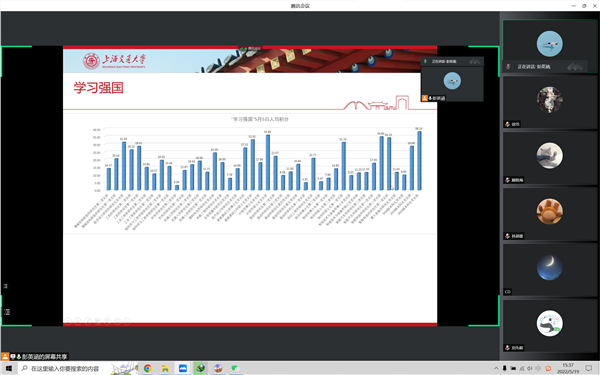Click the orange presenter icon at bottom left
The height and width of the screenshot is (375, 600).
[5, 356]
